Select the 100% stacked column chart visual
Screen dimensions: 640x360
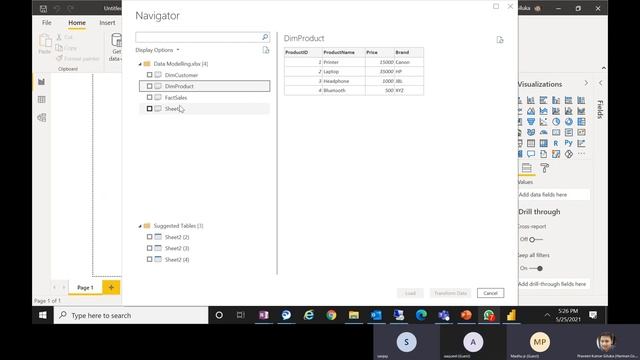pos(581,100)
